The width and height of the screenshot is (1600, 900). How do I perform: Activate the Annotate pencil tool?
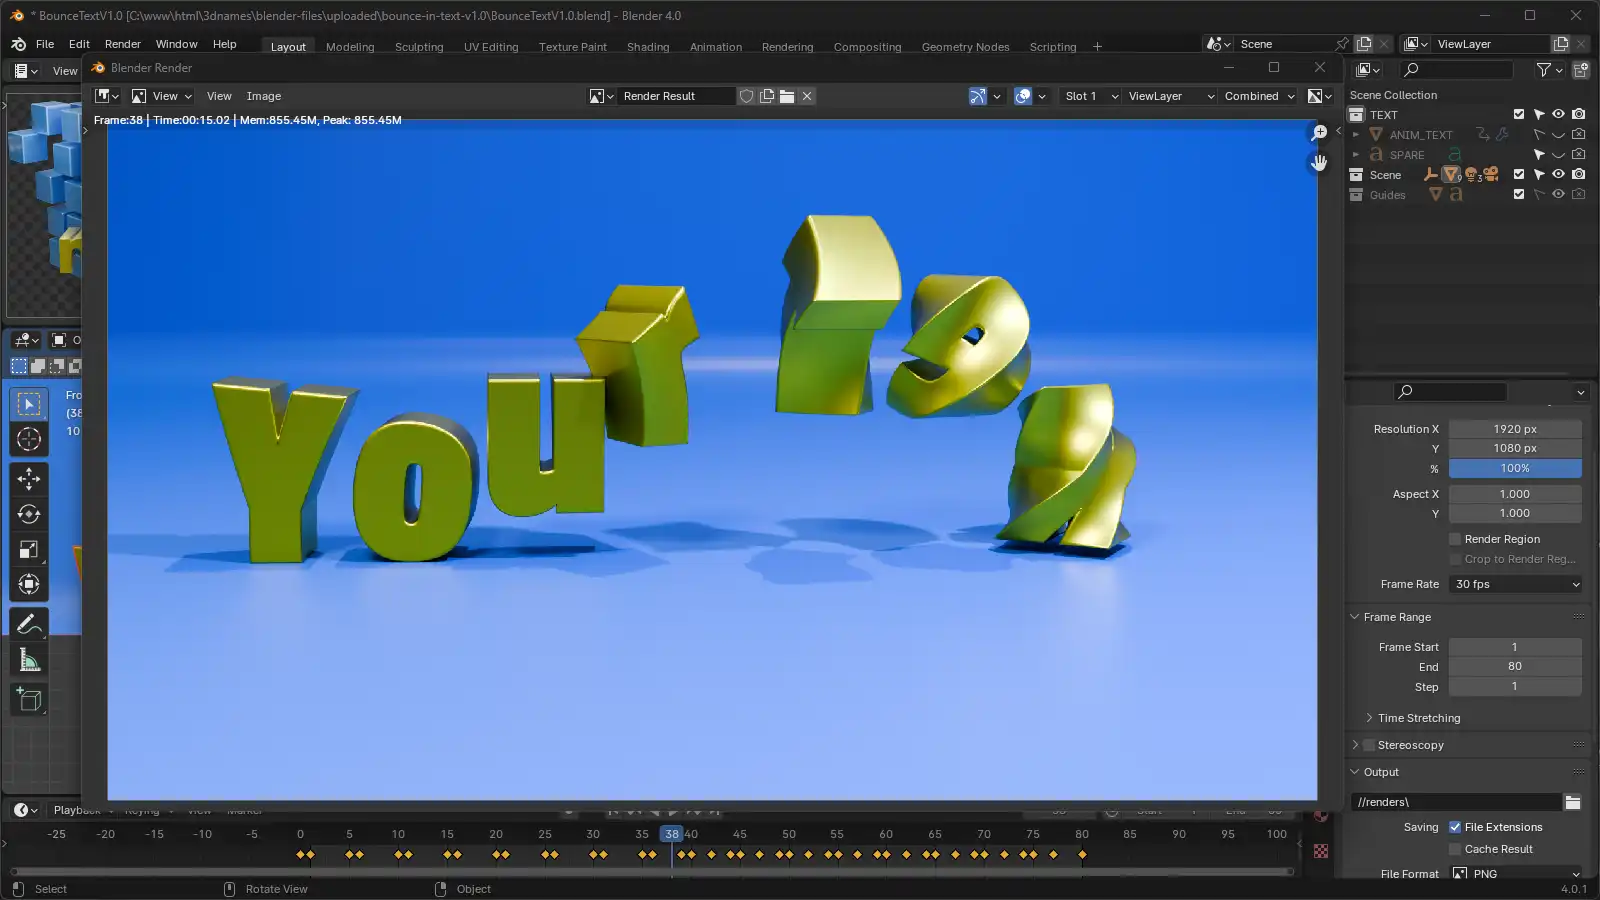[29, 624]
